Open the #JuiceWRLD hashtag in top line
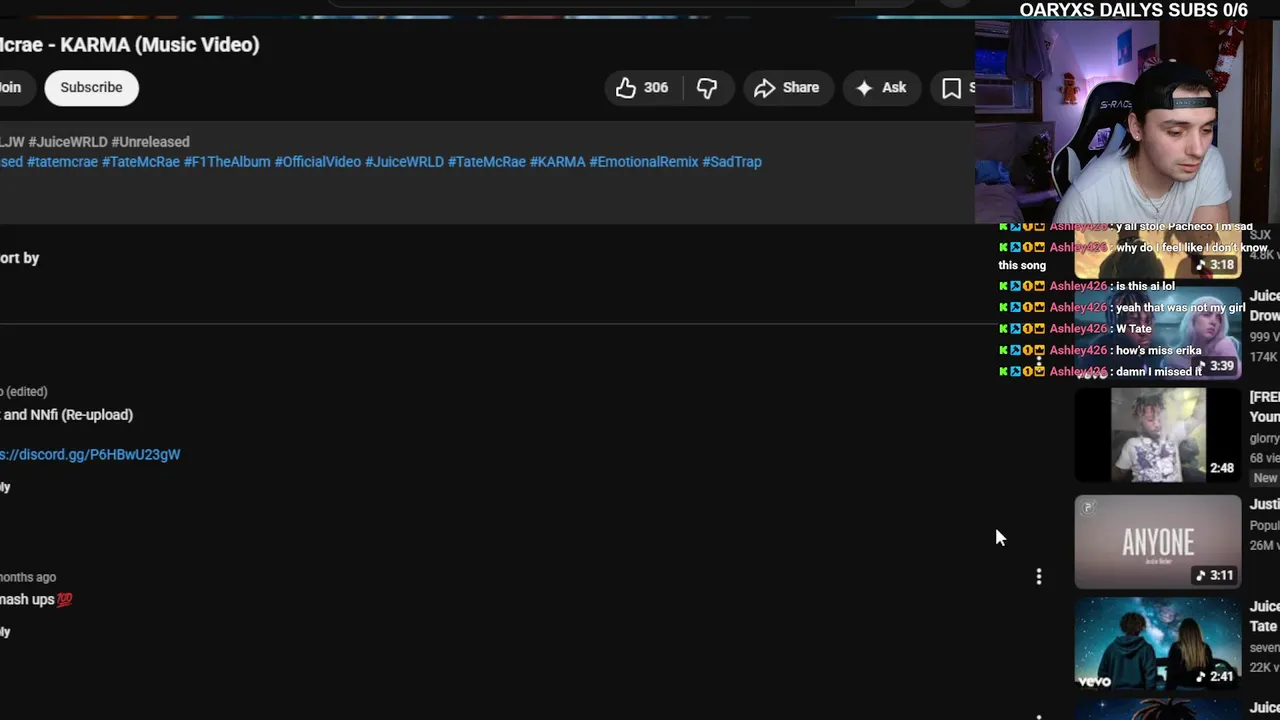Viewport: 1280px width, 720px height. click(68, 142)
